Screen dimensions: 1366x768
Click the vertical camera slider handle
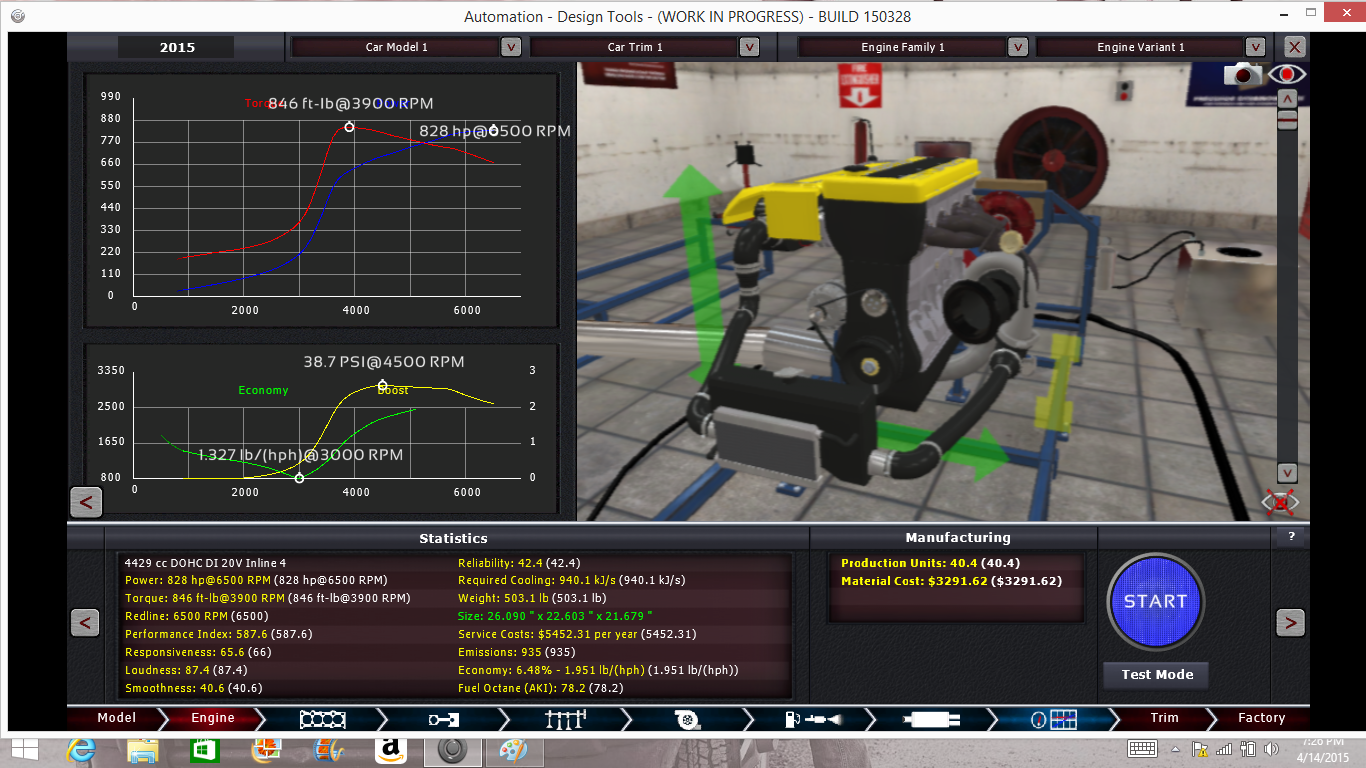1288,120
